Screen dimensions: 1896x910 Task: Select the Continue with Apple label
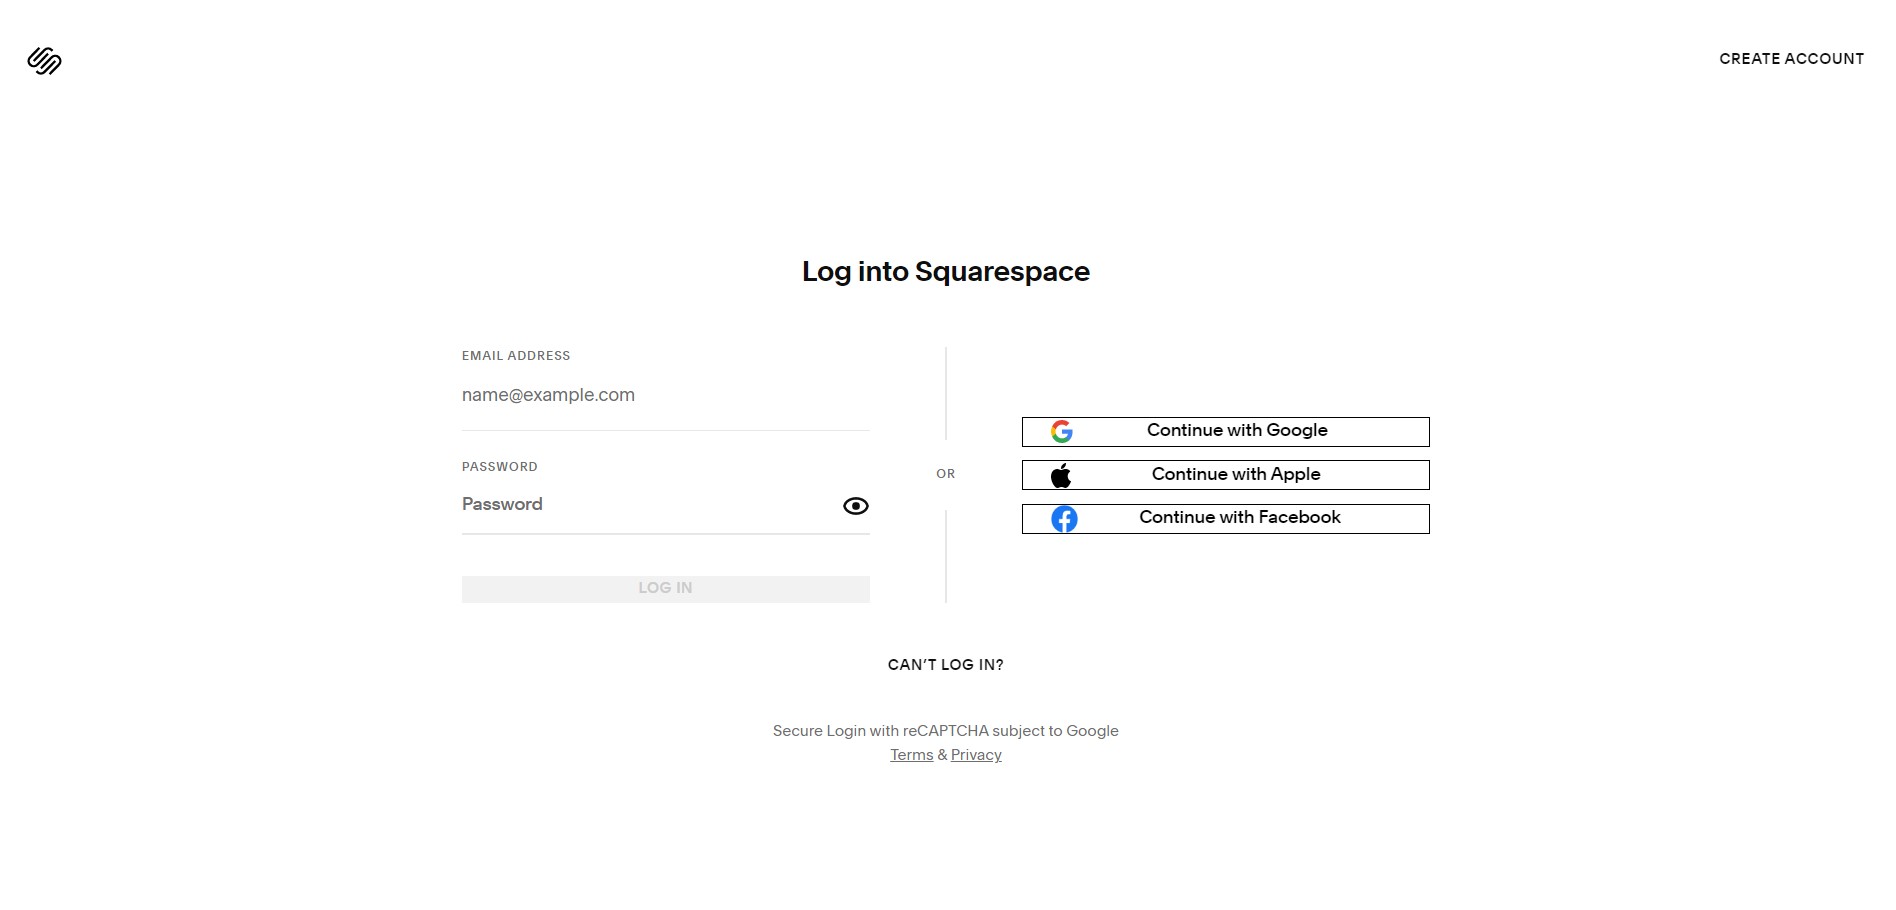point(1236,474)
